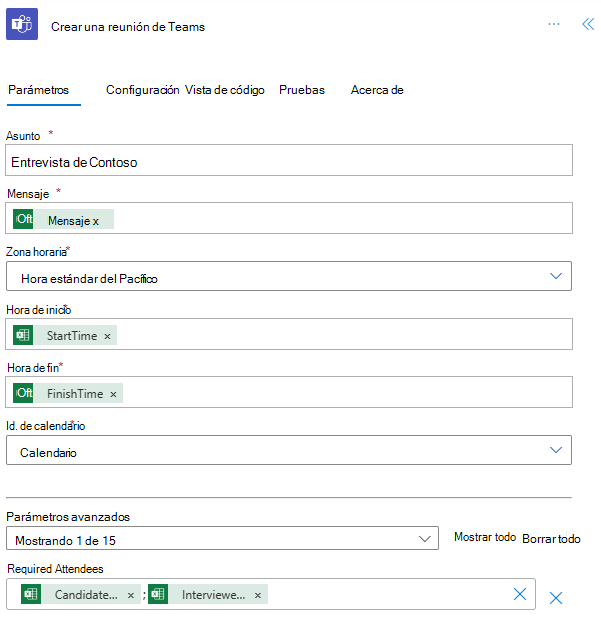Open the ellipsis more options menu

click(554, 25)
